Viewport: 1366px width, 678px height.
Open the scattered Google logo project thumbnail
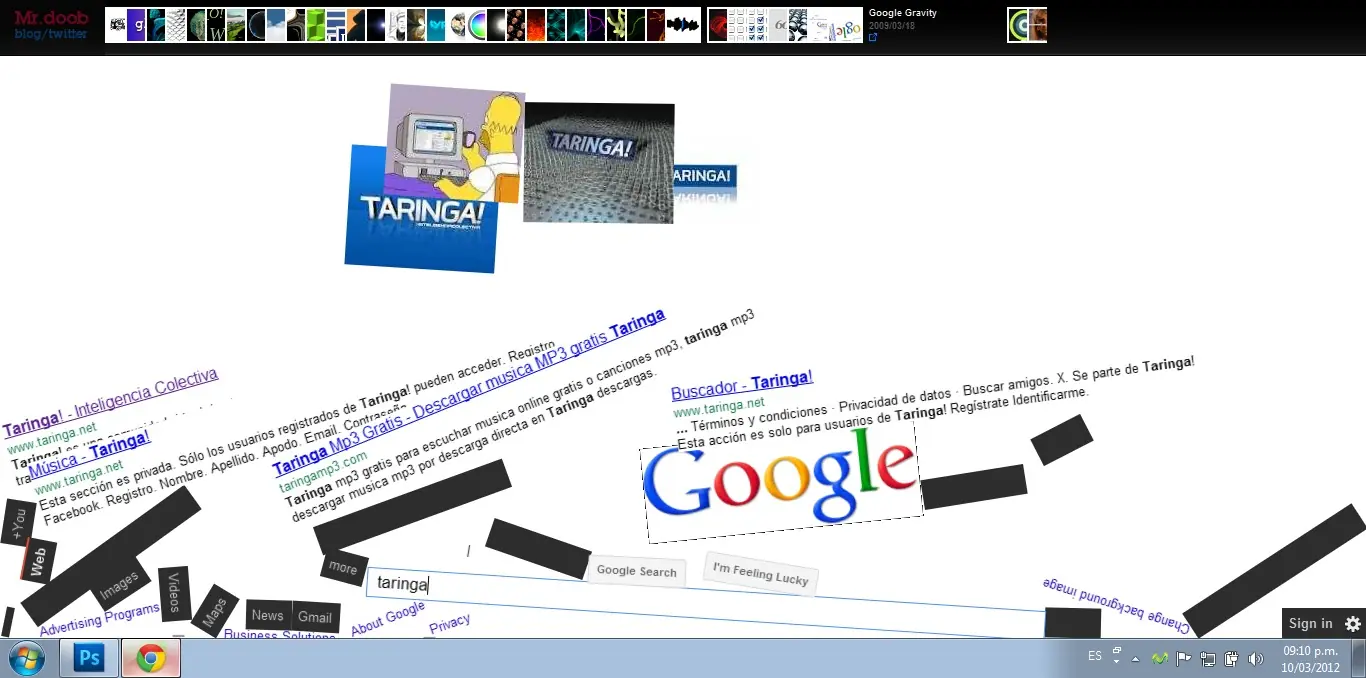point(835,25)
